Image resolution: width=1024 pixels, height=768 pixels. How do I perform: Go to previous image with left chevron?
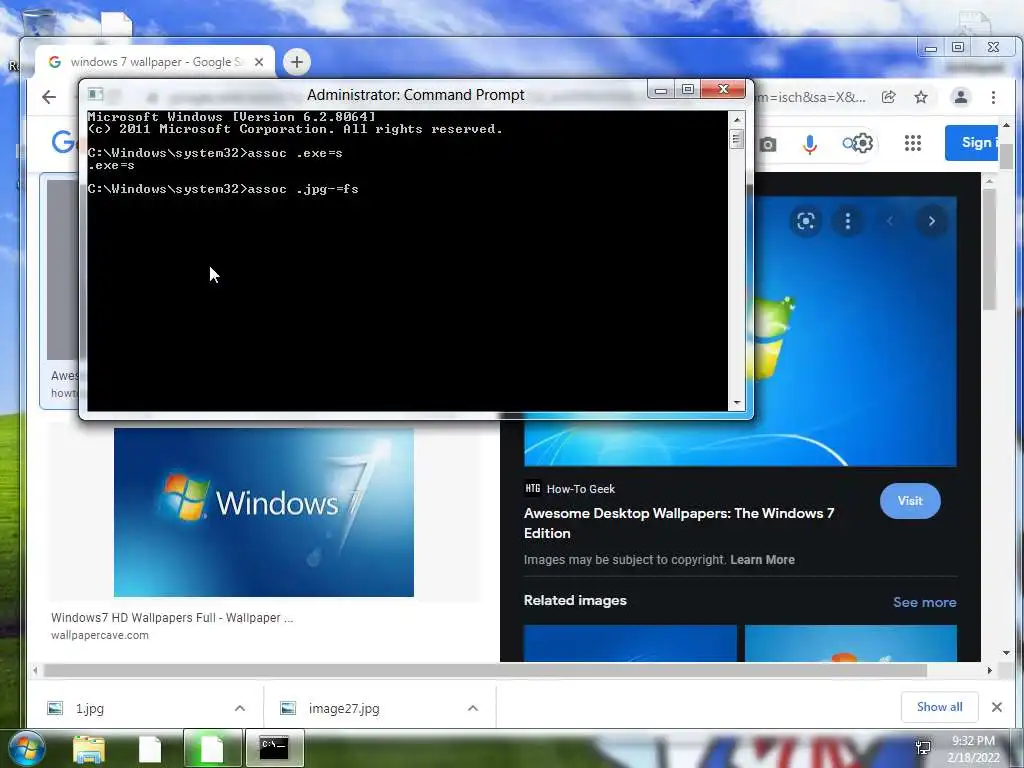[x=889, y=221]
